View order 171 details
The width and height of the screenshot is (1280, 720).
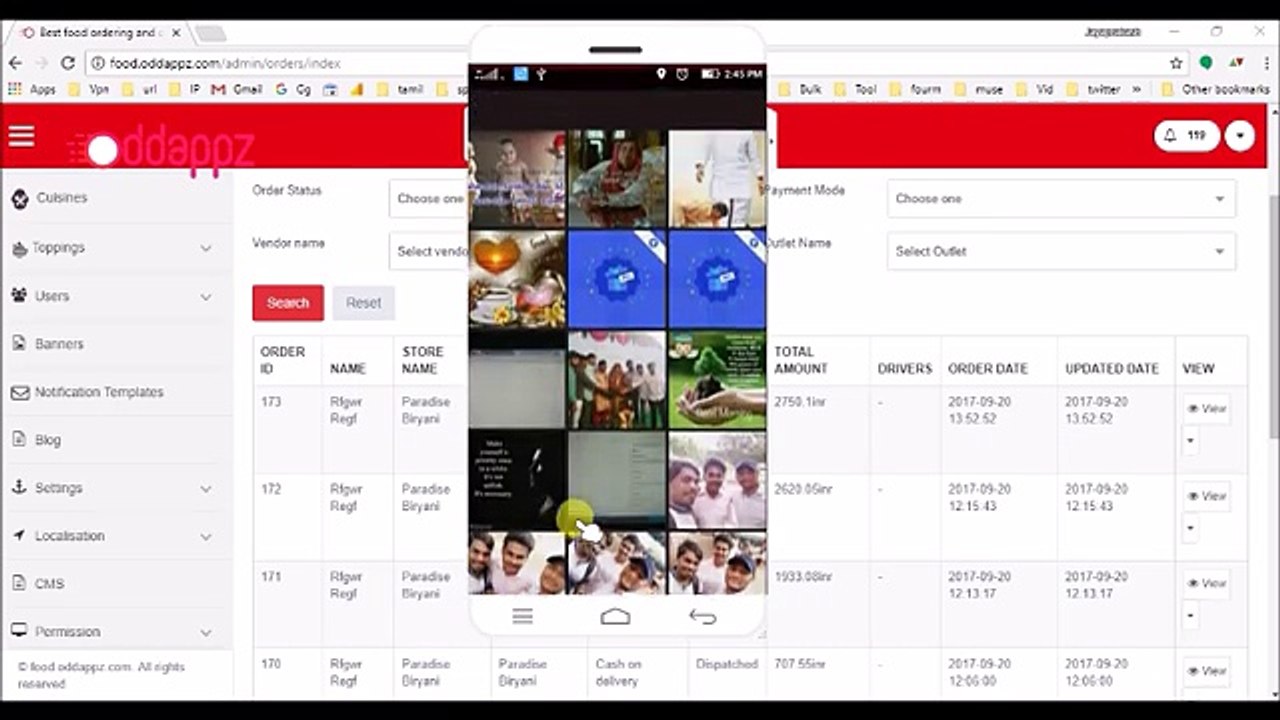1207,583
